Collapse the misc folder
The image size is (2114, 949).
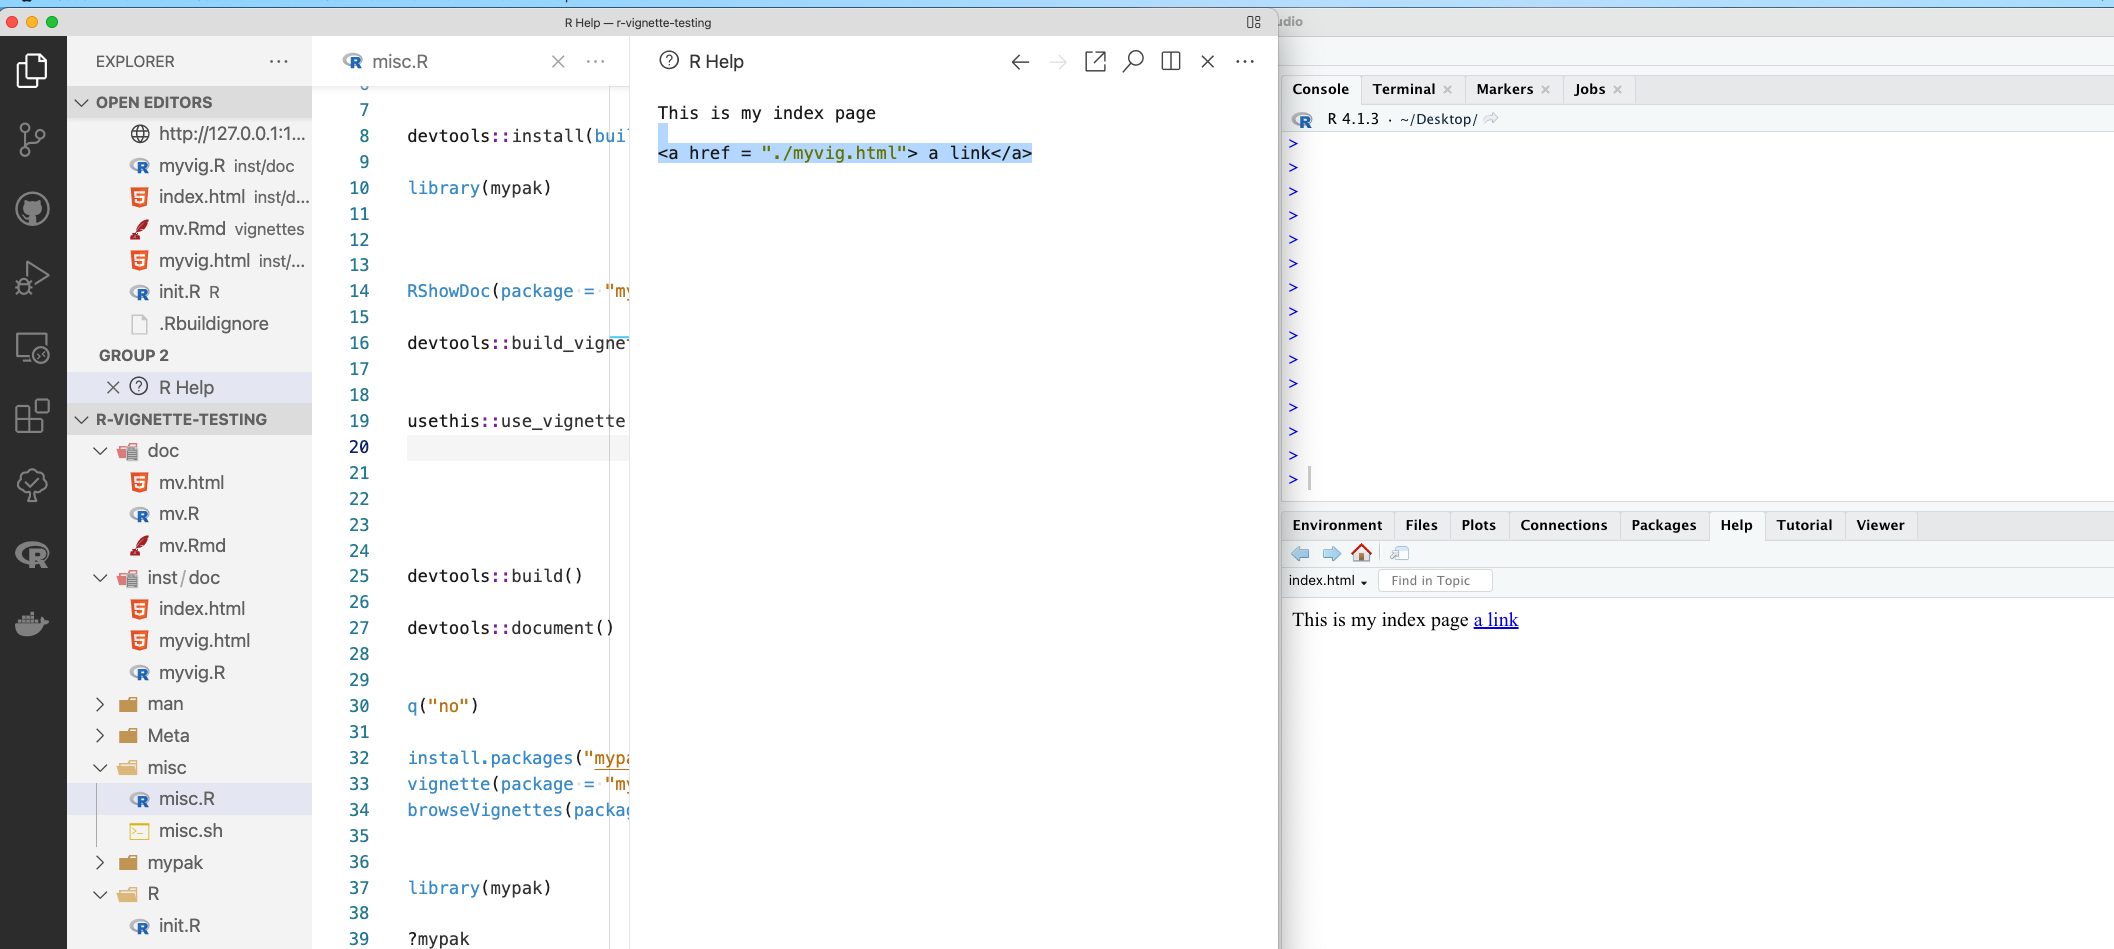[100, 768]
